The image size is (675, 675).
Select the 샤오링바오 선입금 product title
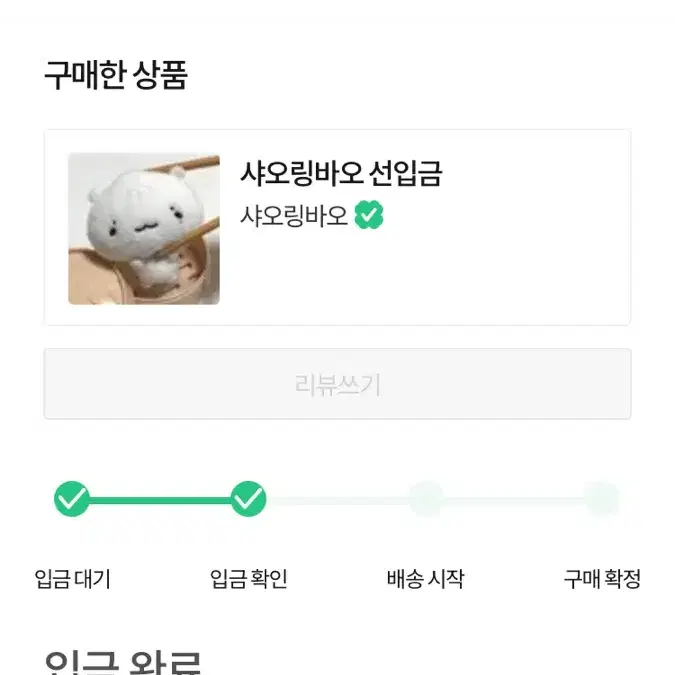point(341,173)
